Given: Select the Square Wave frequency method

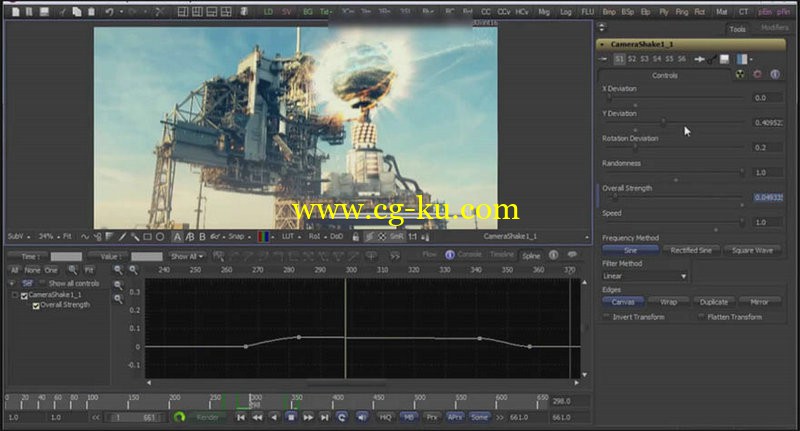Looking at the screenshot, I should click(752, 250).
